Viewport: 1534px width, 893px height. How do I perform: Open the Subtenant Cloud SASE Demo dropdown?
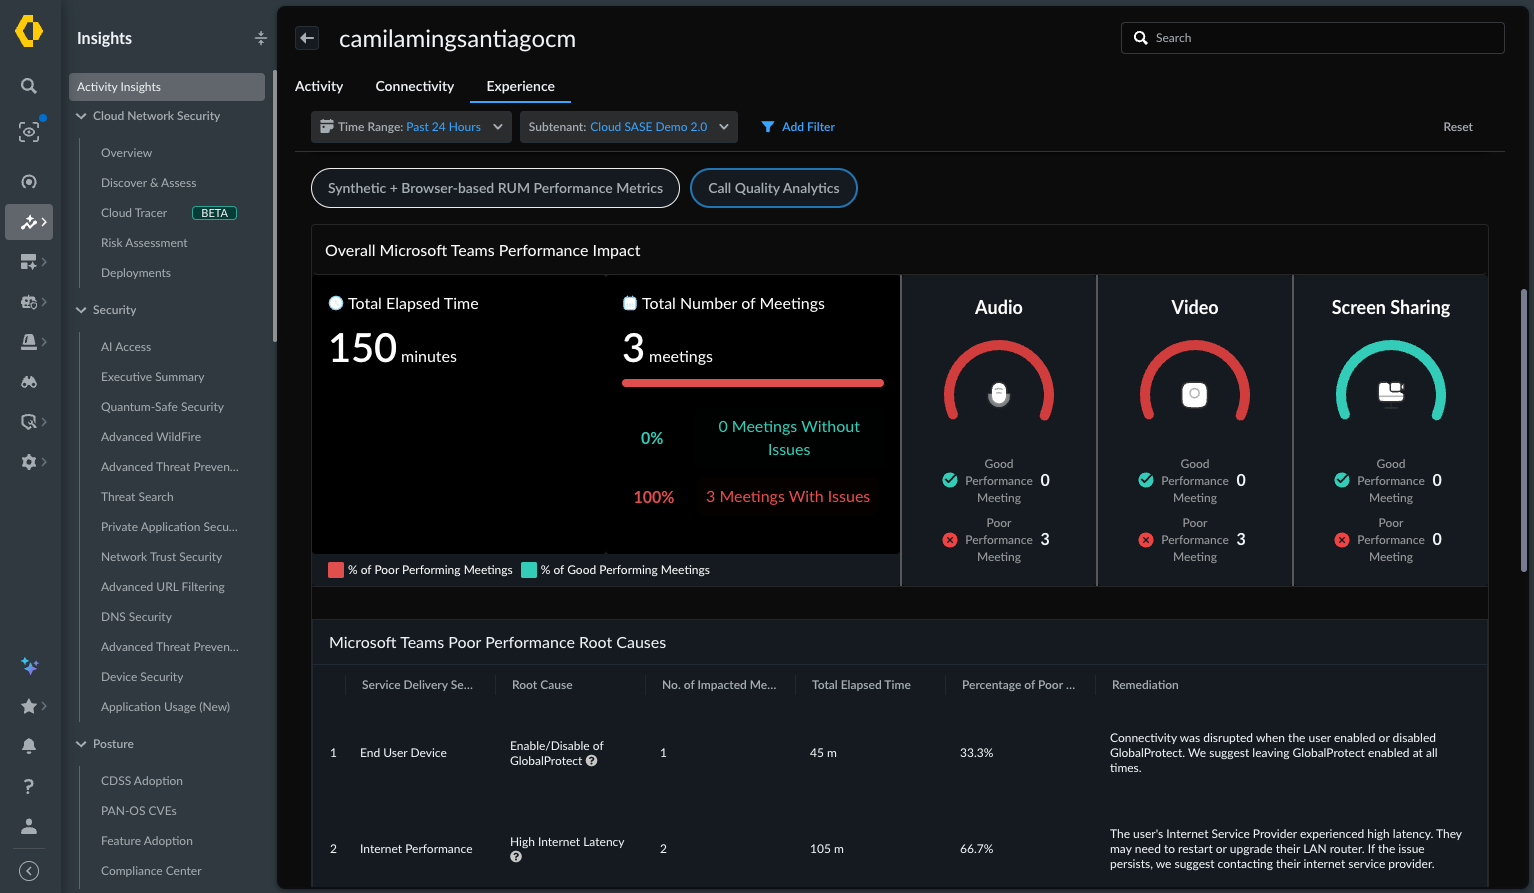[x=629, y=127]
